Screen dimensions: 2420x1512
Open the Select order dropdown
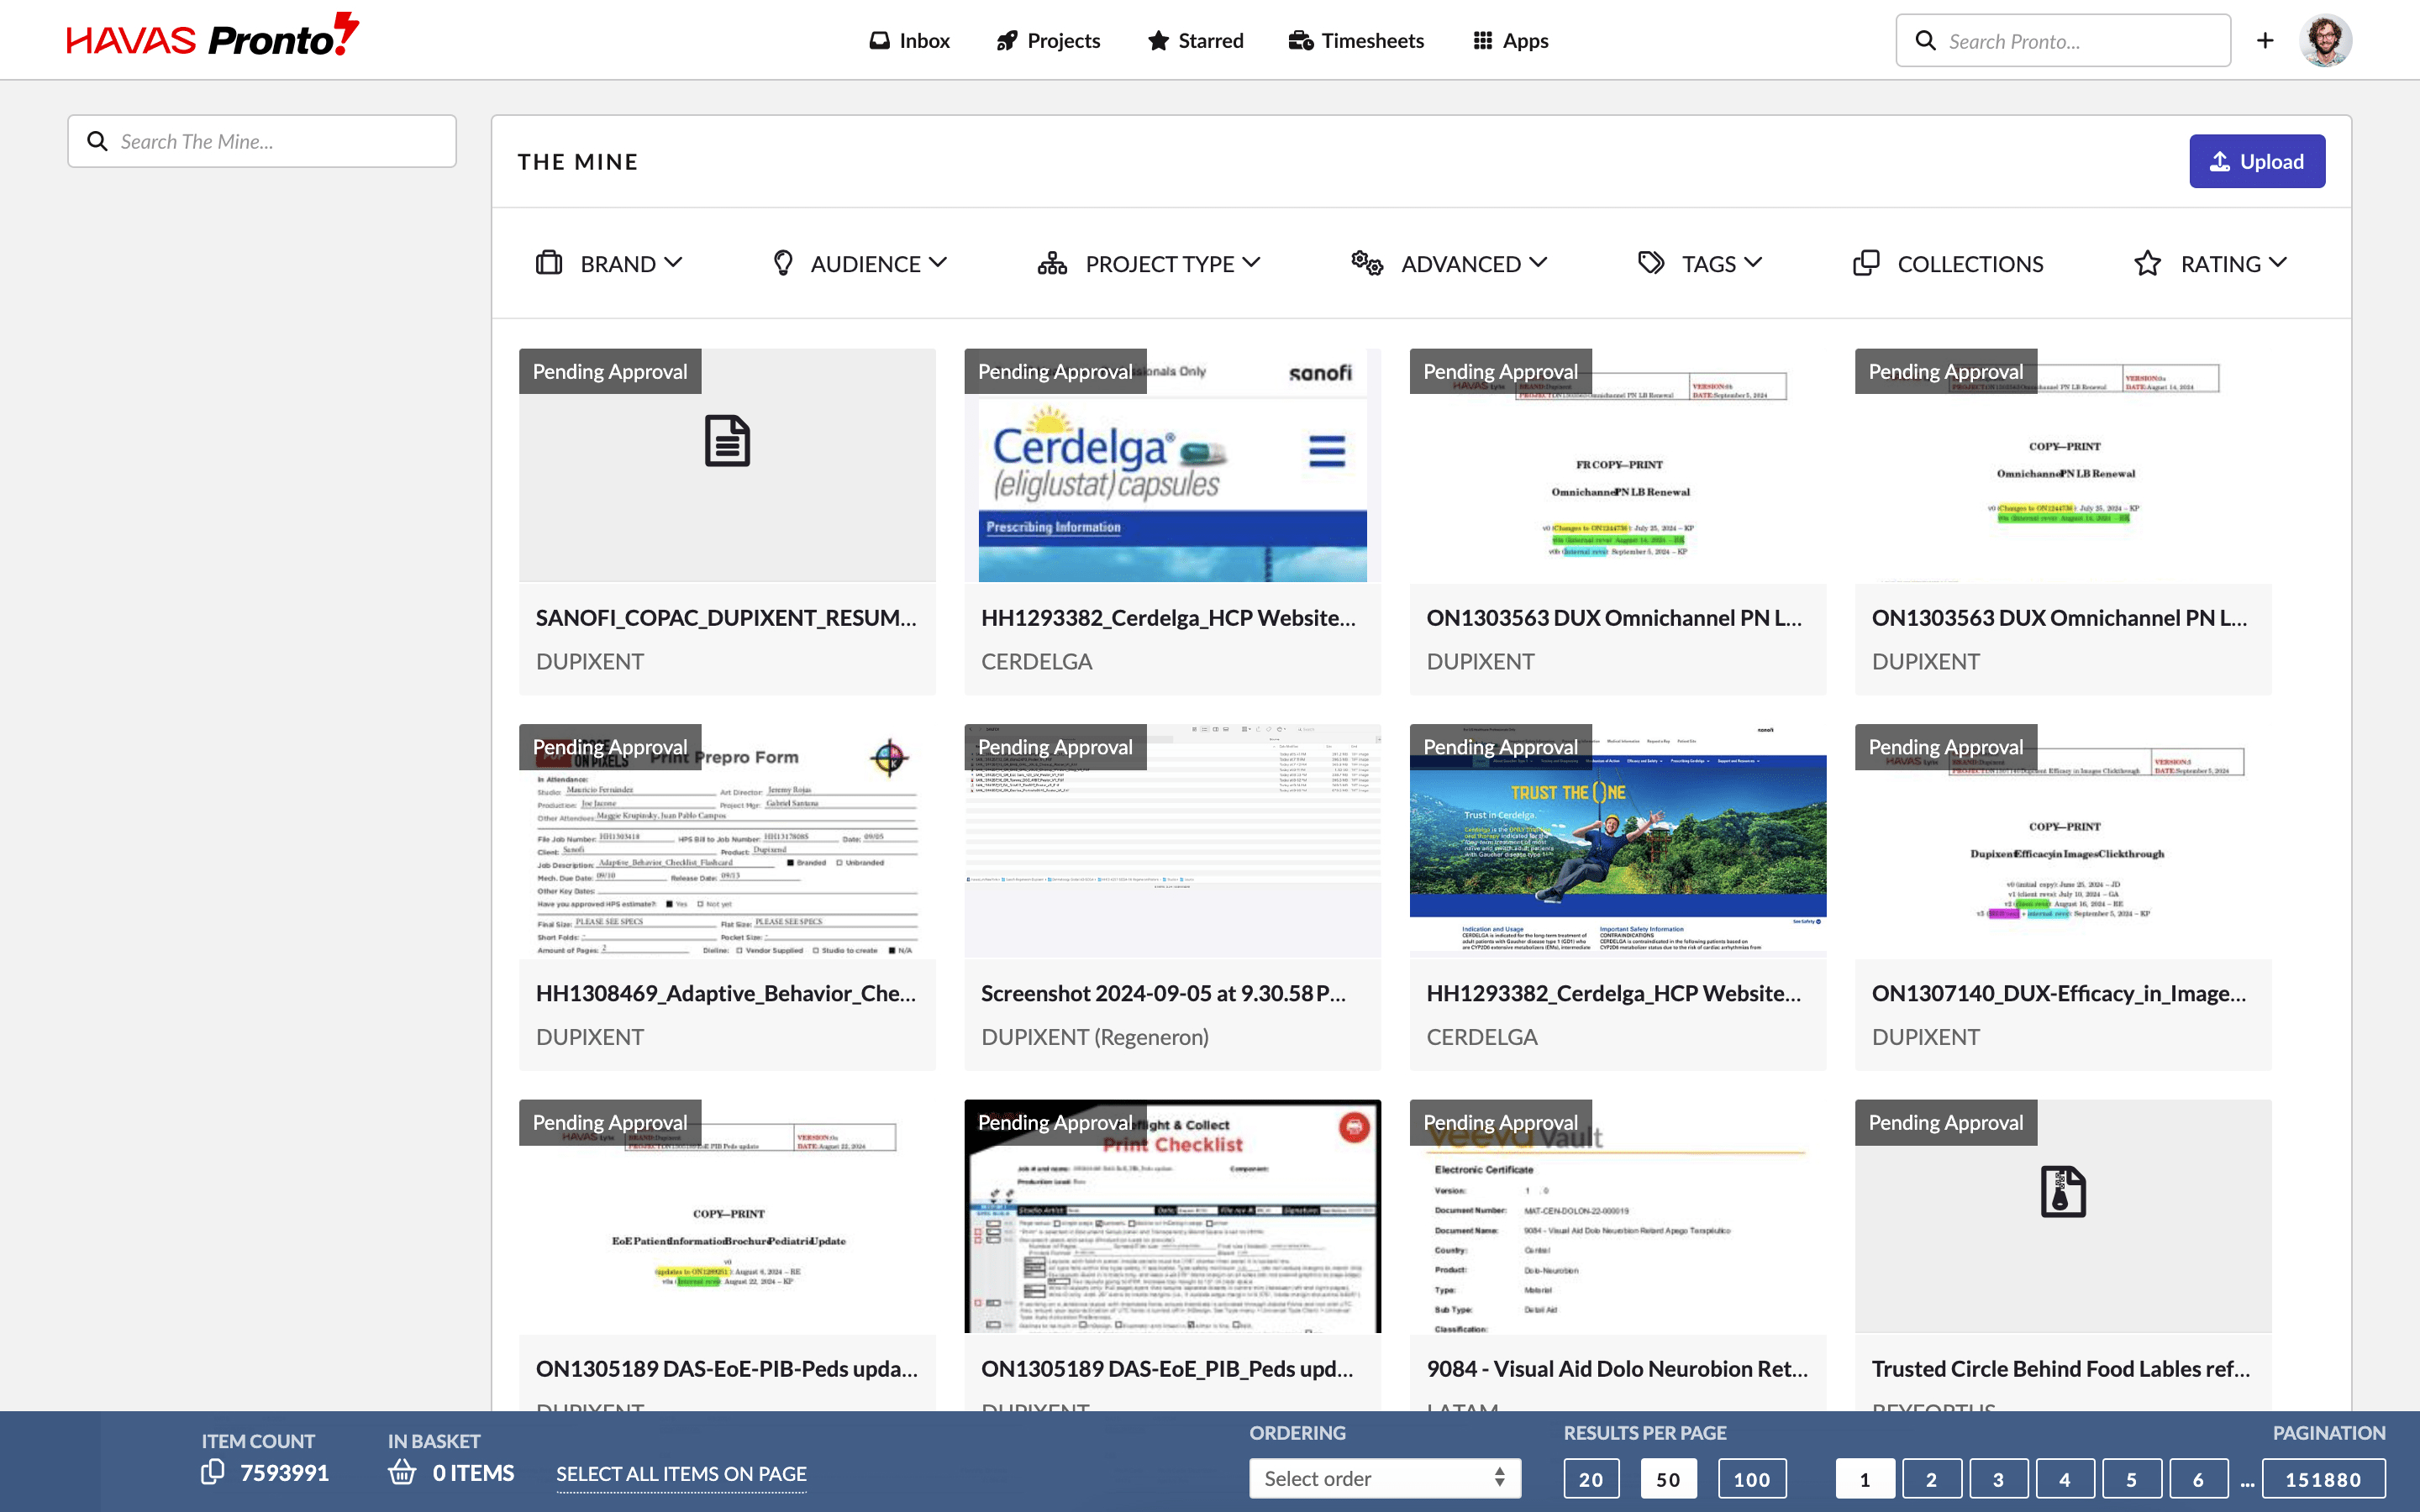pos(1384,1478)
